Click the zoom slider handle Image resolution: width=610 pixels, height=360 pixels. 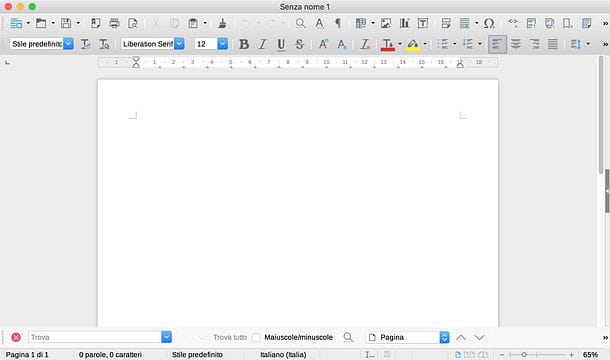pyautogui.click(x=524, y=355)
